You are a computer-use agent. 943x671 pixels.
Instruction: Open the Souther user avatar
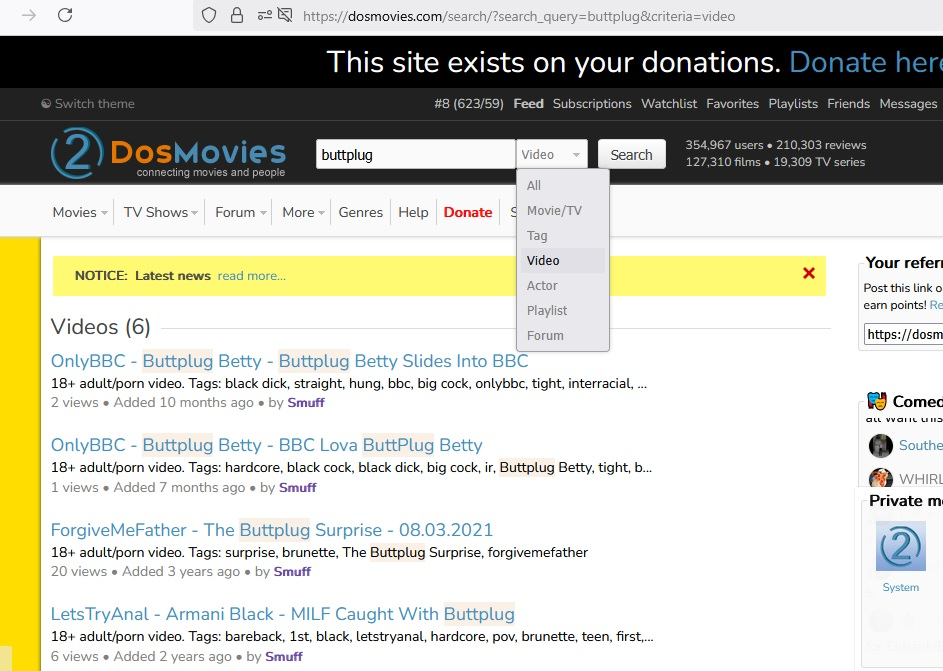(880, 446)
